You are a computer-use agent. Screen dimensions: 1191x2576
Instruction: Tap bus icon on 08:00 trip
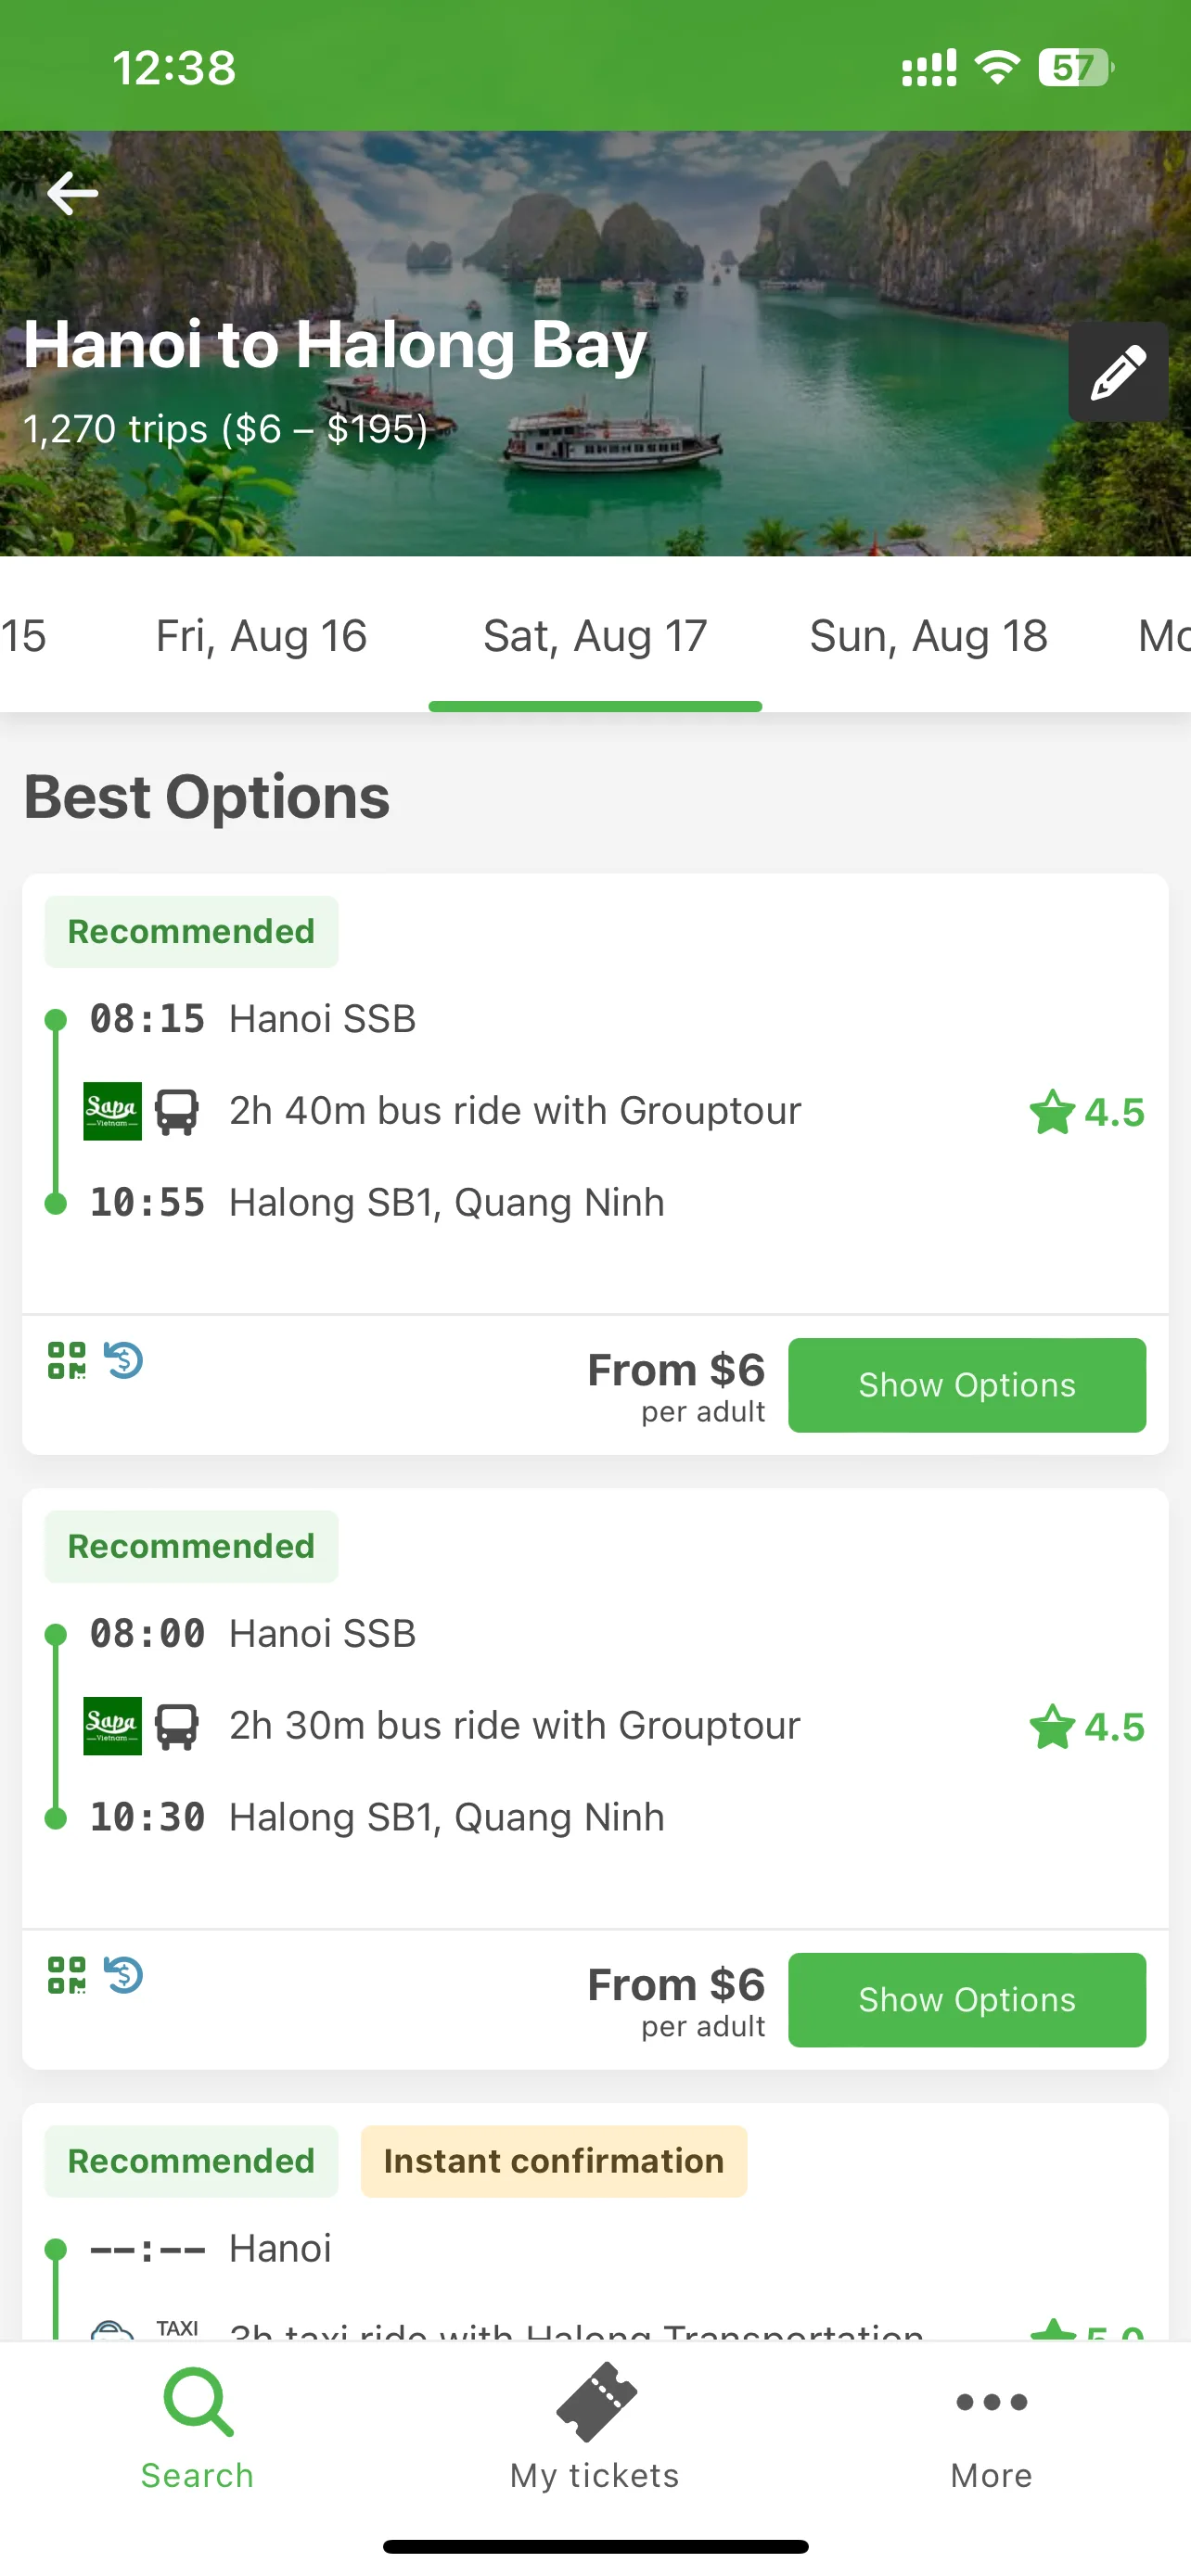tap(177, 1726)
